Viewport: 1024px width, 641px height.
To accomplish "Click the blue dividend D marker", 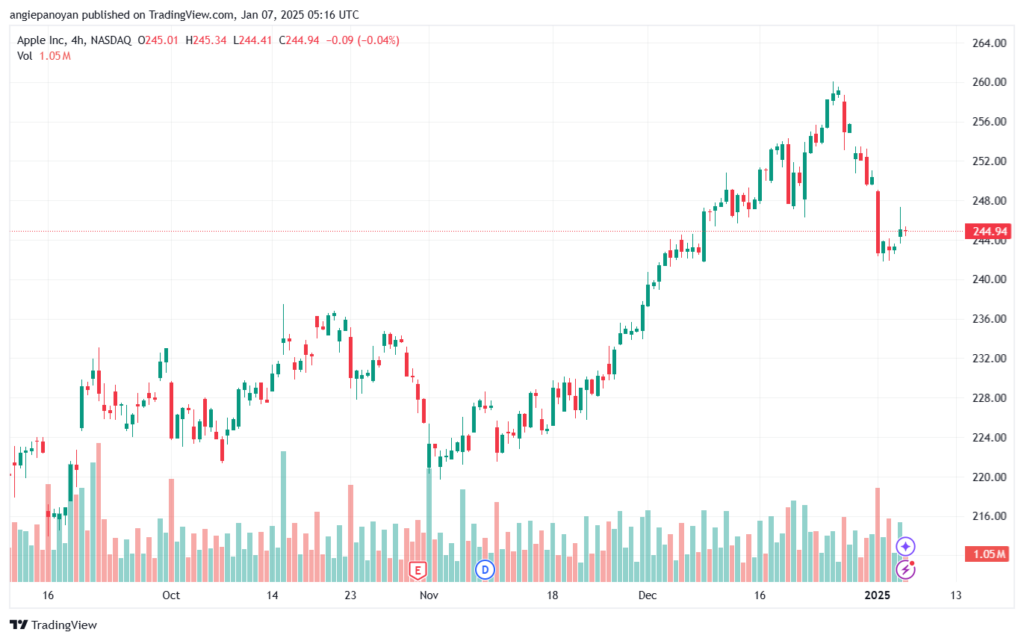I will pos(485,569).
